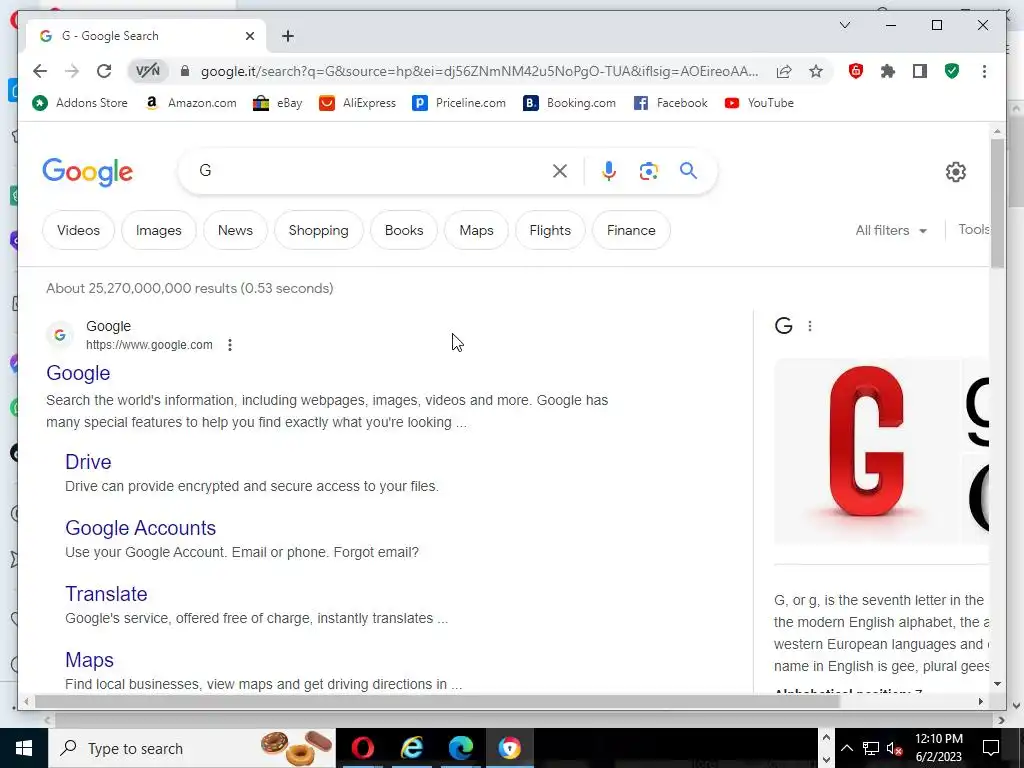Open Internet Explorer from the taskbar
1024x768 pixels.
411,748
